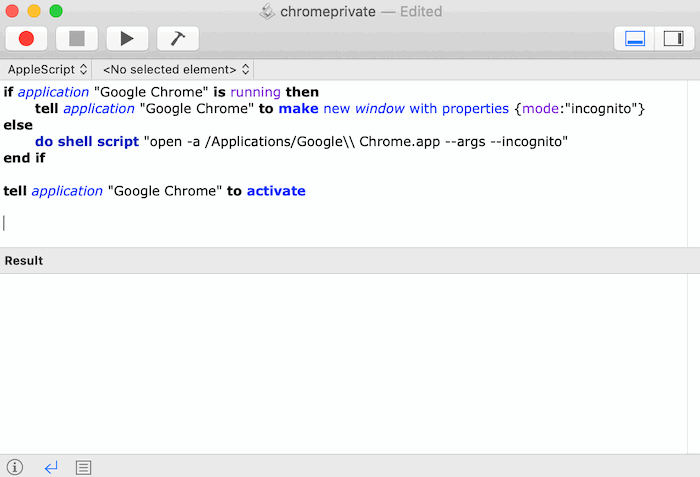Click the word activate in script
700x477 pixels.
276,191
